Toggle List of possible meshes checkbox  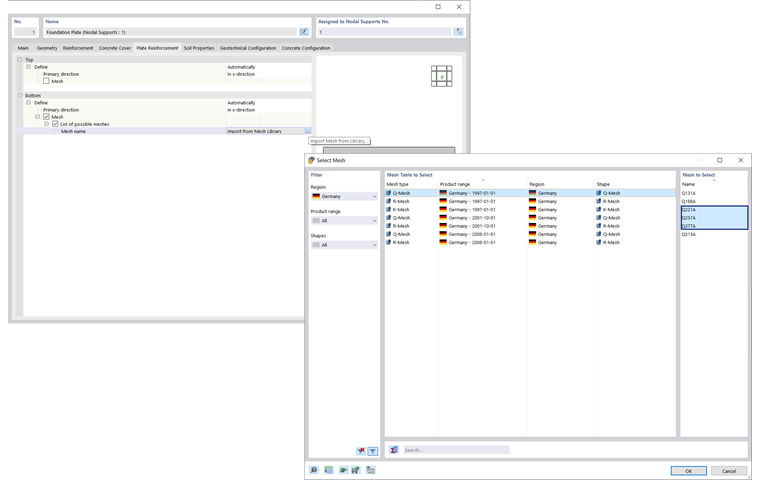tap(55, 124)
